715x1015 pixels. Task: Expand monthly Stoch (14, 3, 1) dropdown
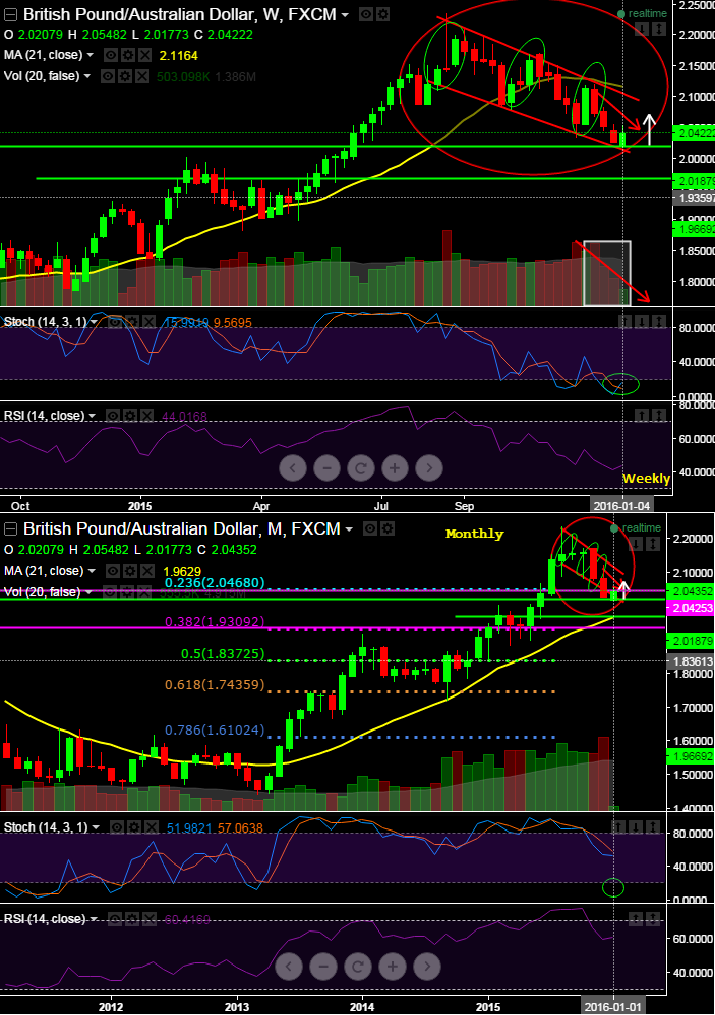(96, 827)
